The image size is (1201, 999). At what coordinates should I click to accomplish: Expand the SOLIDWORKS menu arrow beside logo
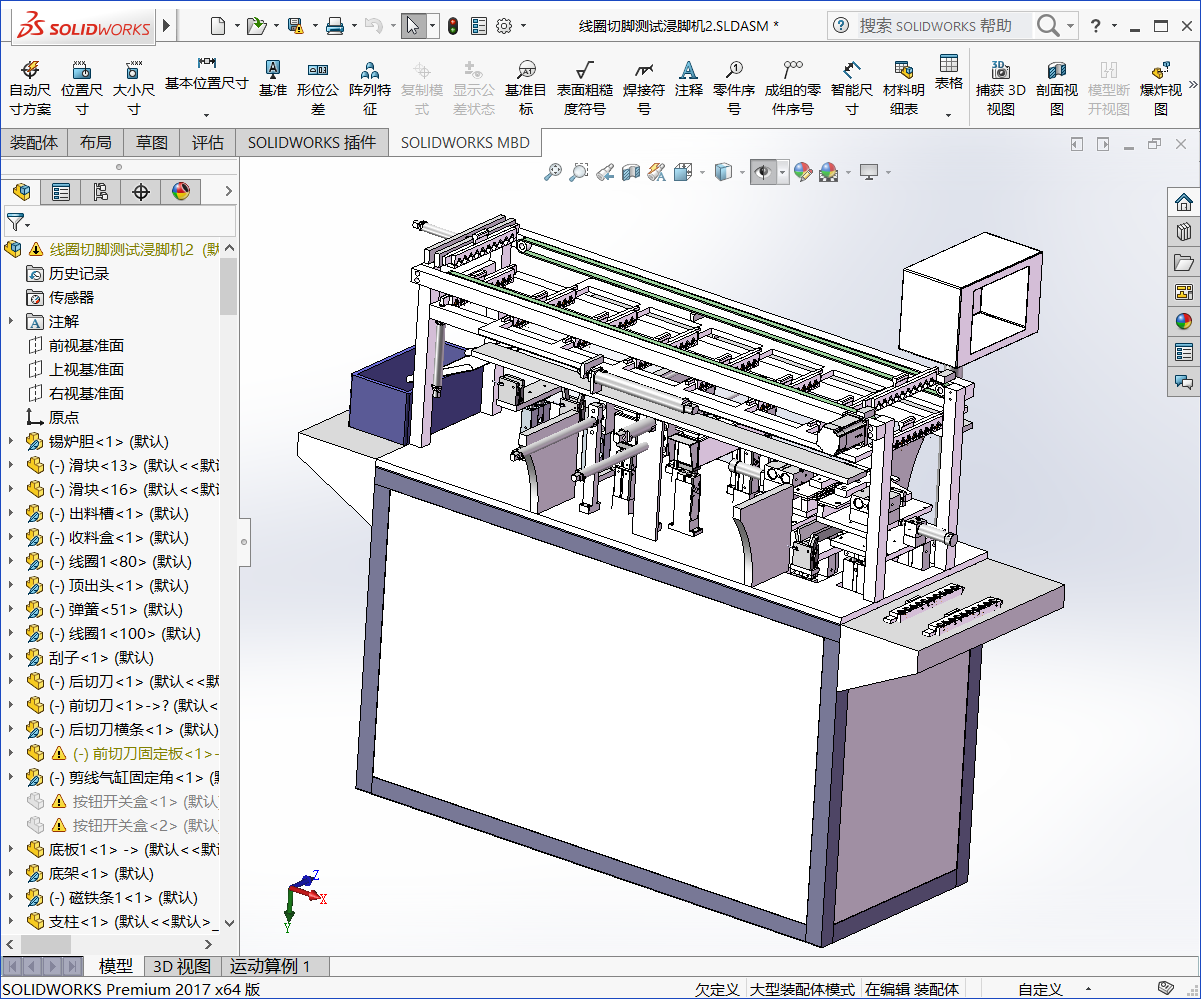166,25
